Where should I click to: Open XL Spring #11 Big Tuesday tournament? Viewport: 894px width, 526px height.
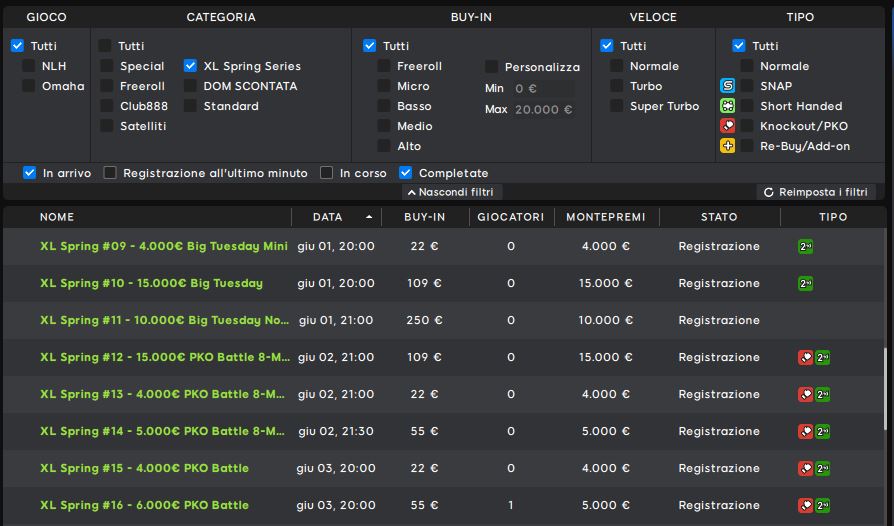click(164, 320)
